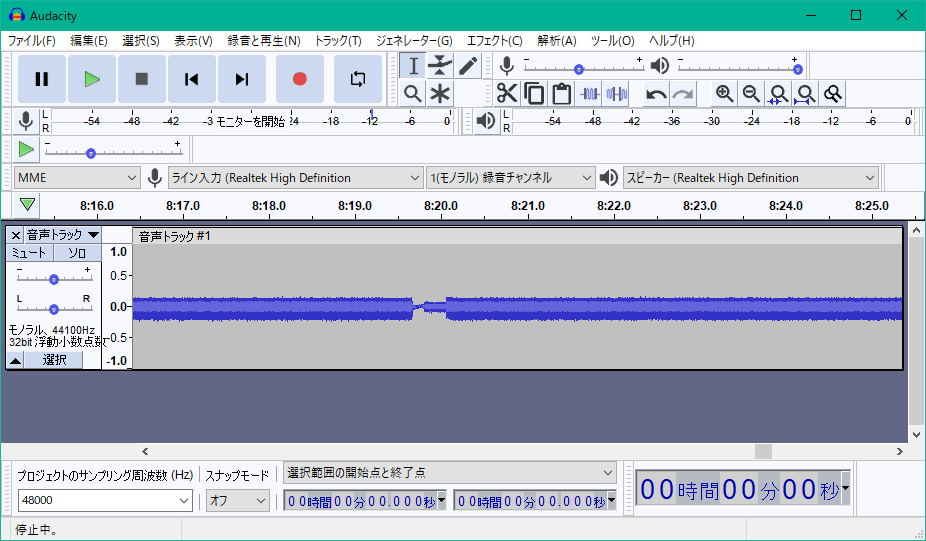The image size is (926, 541).
Task: Select the Draw pencil tool
Action: (x=467, y=66)
